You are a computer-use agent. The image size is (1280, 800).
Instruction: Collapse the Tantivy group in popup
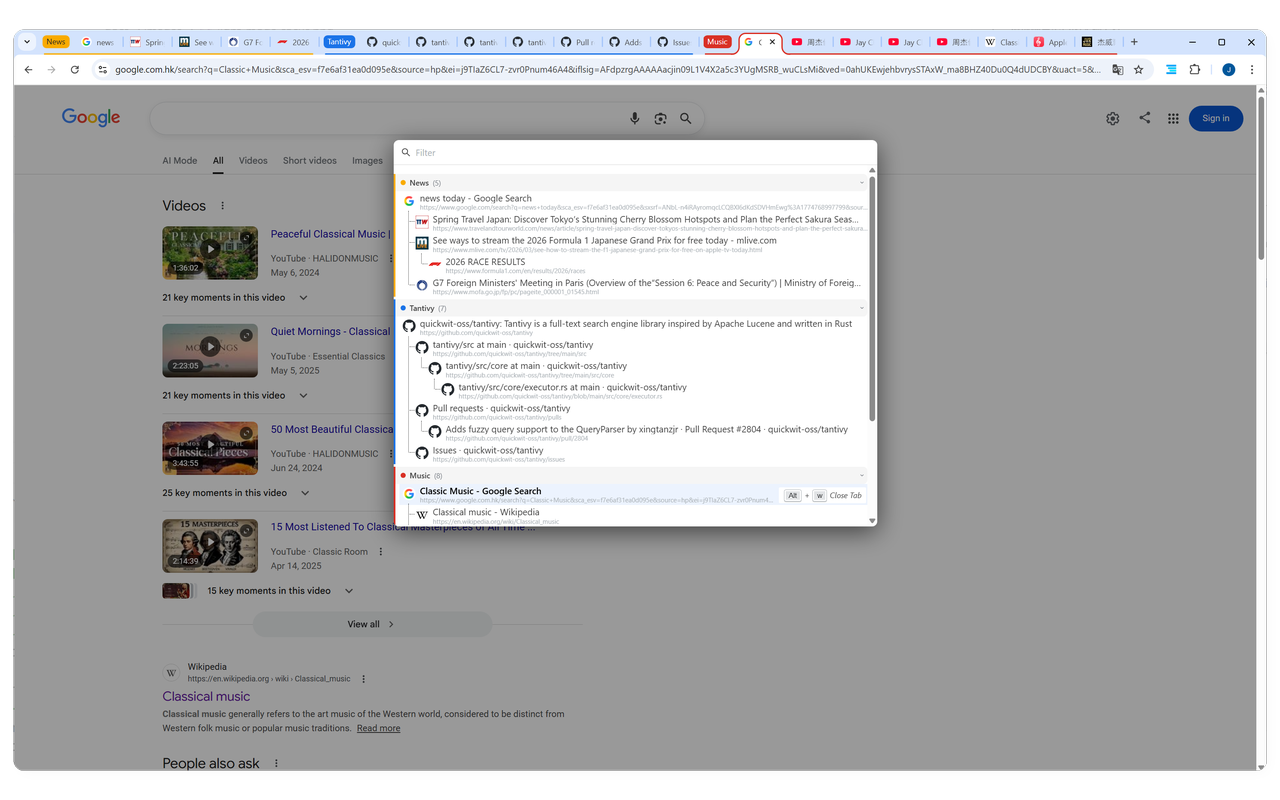click(x=862, y=308)
